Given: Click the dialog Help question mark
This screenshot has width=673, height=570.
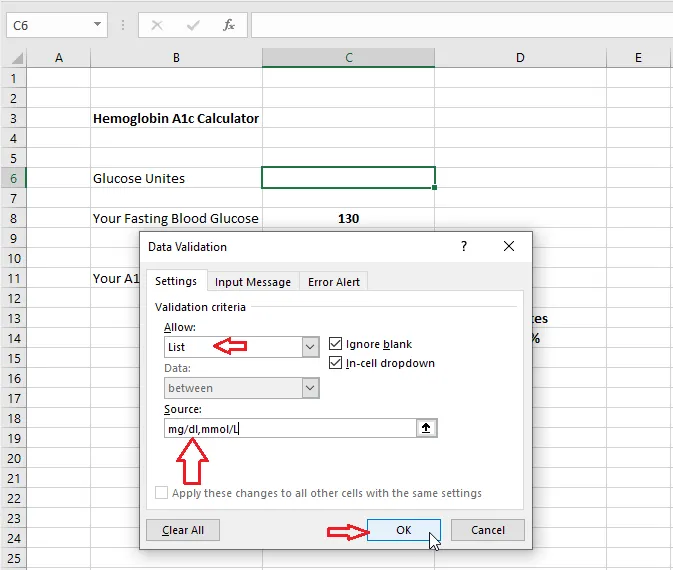Looking at the screenshot, I should (464, 246).
